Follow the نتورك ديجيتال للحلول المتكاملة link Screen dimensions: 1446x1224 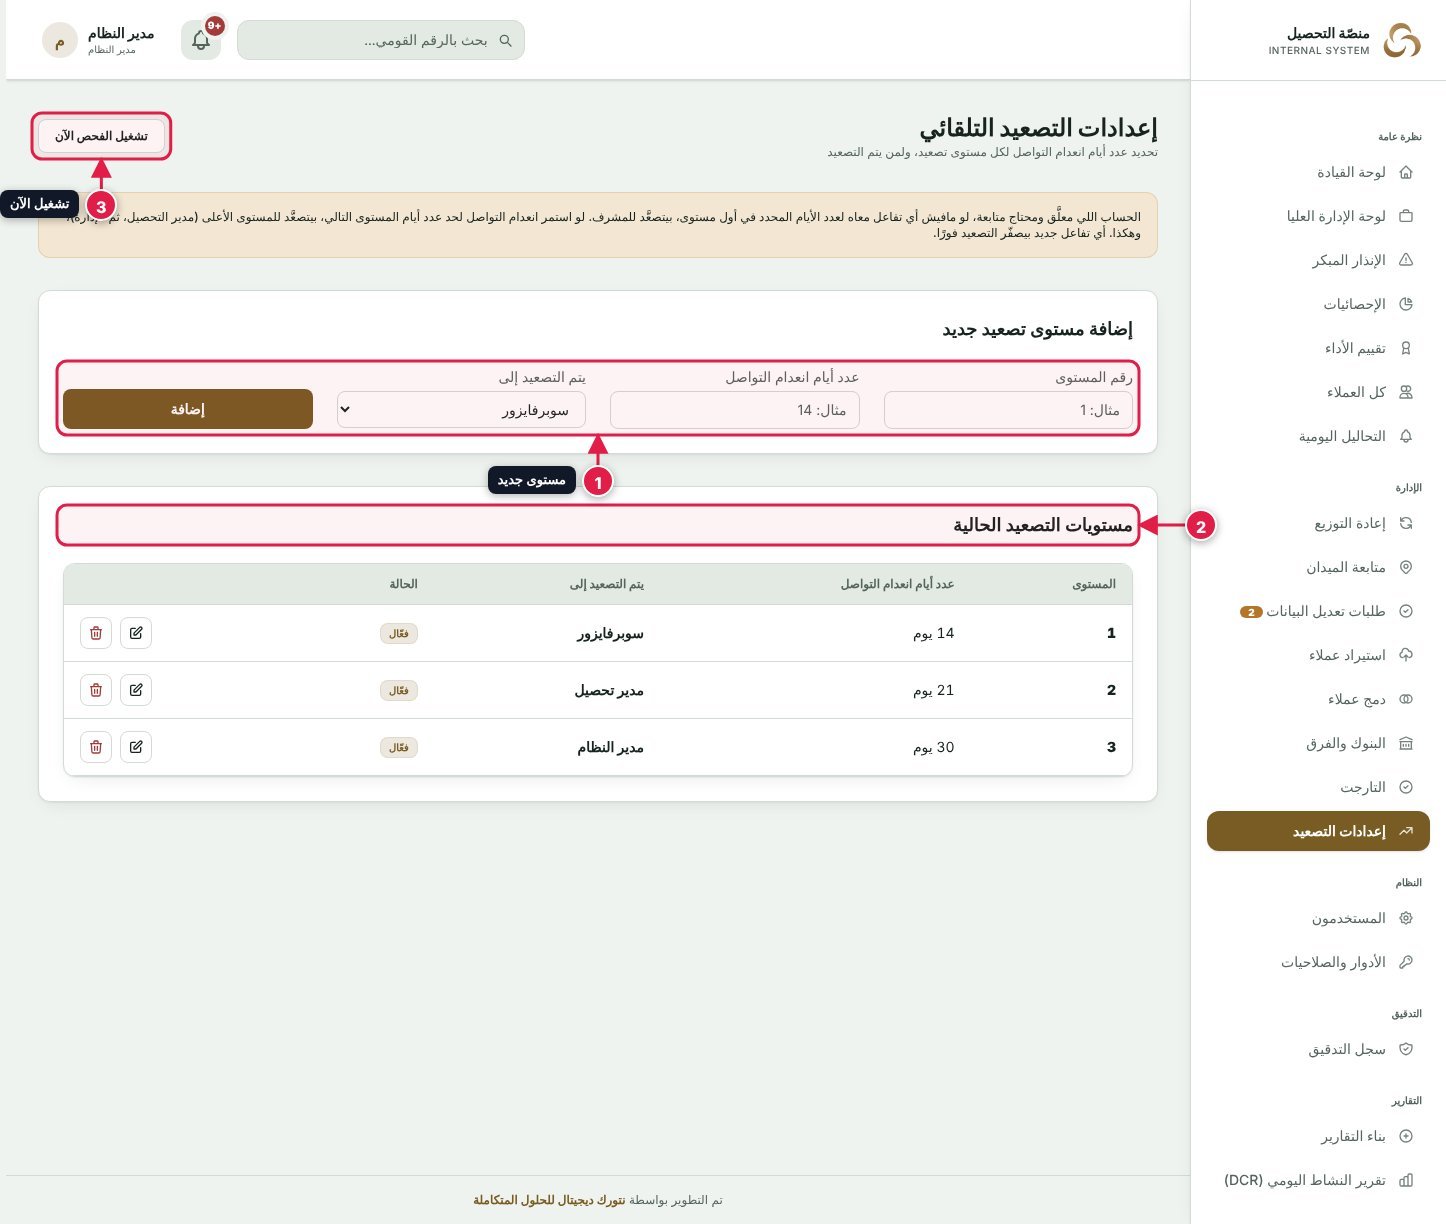(549, 1200)
